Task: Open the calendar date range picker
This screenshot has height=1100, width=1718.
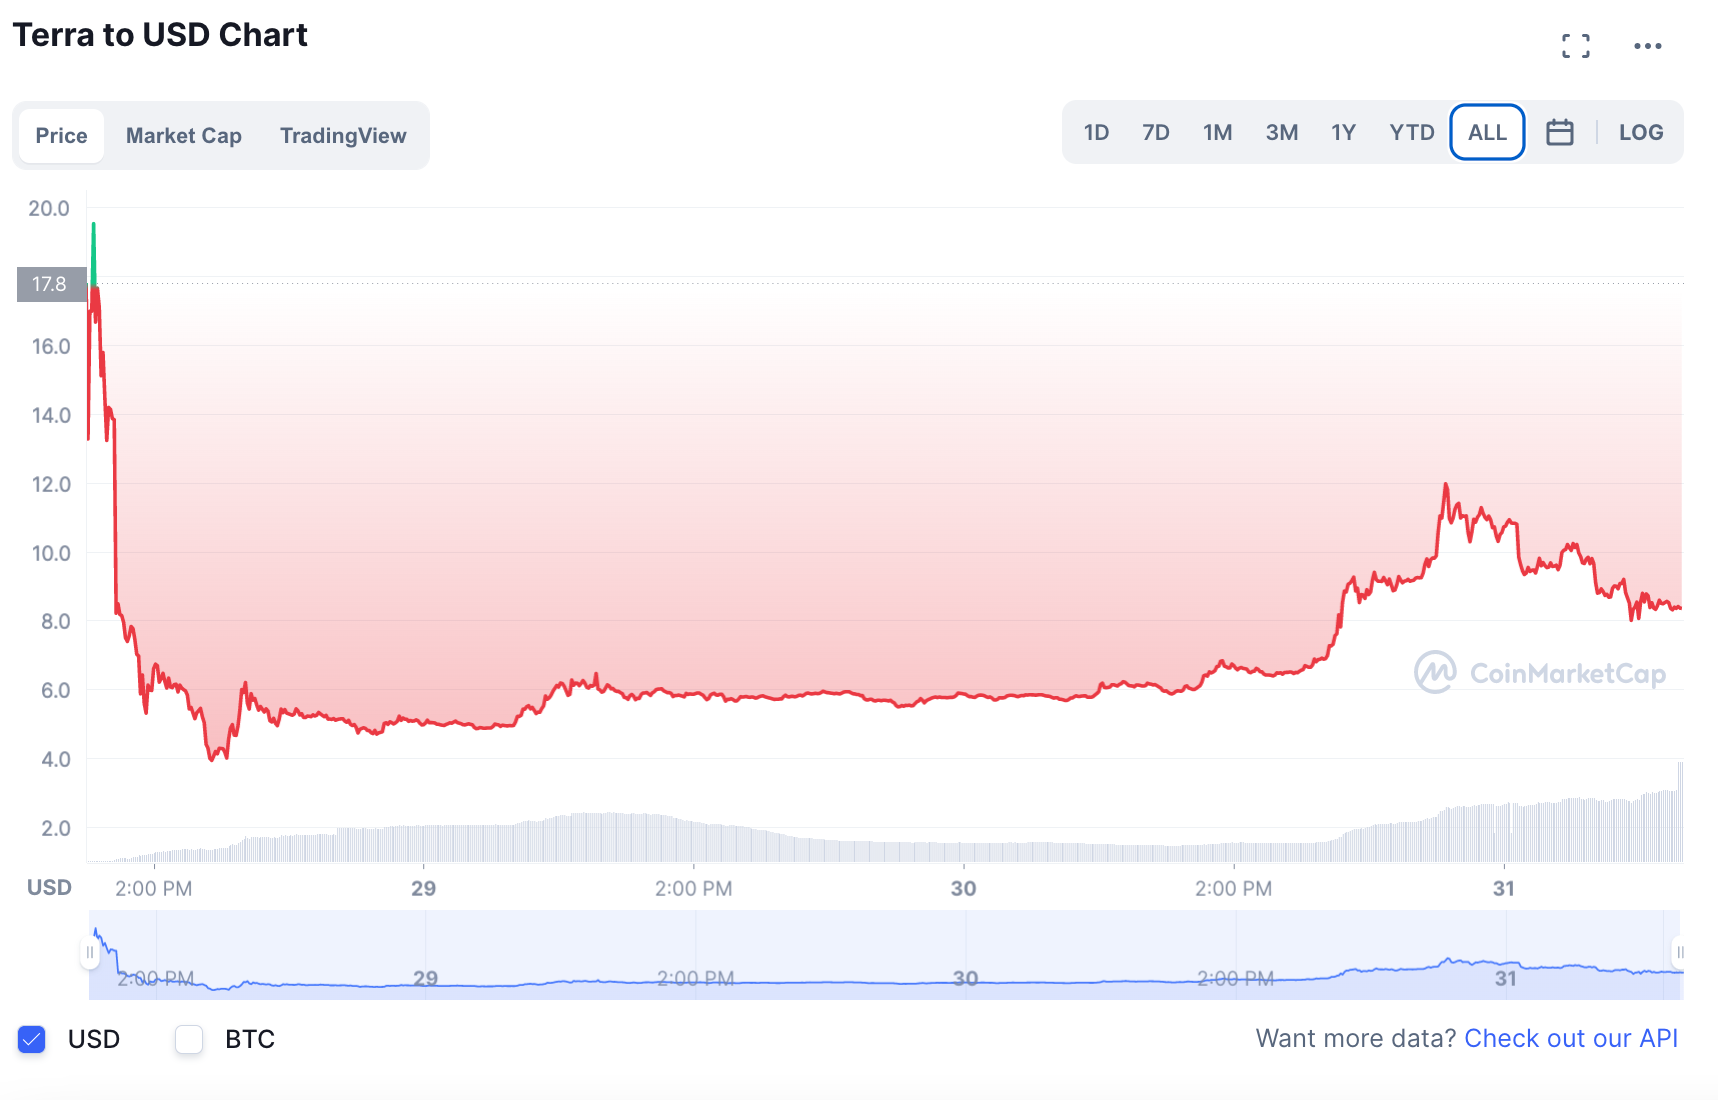Action: tap(1559, 132)
